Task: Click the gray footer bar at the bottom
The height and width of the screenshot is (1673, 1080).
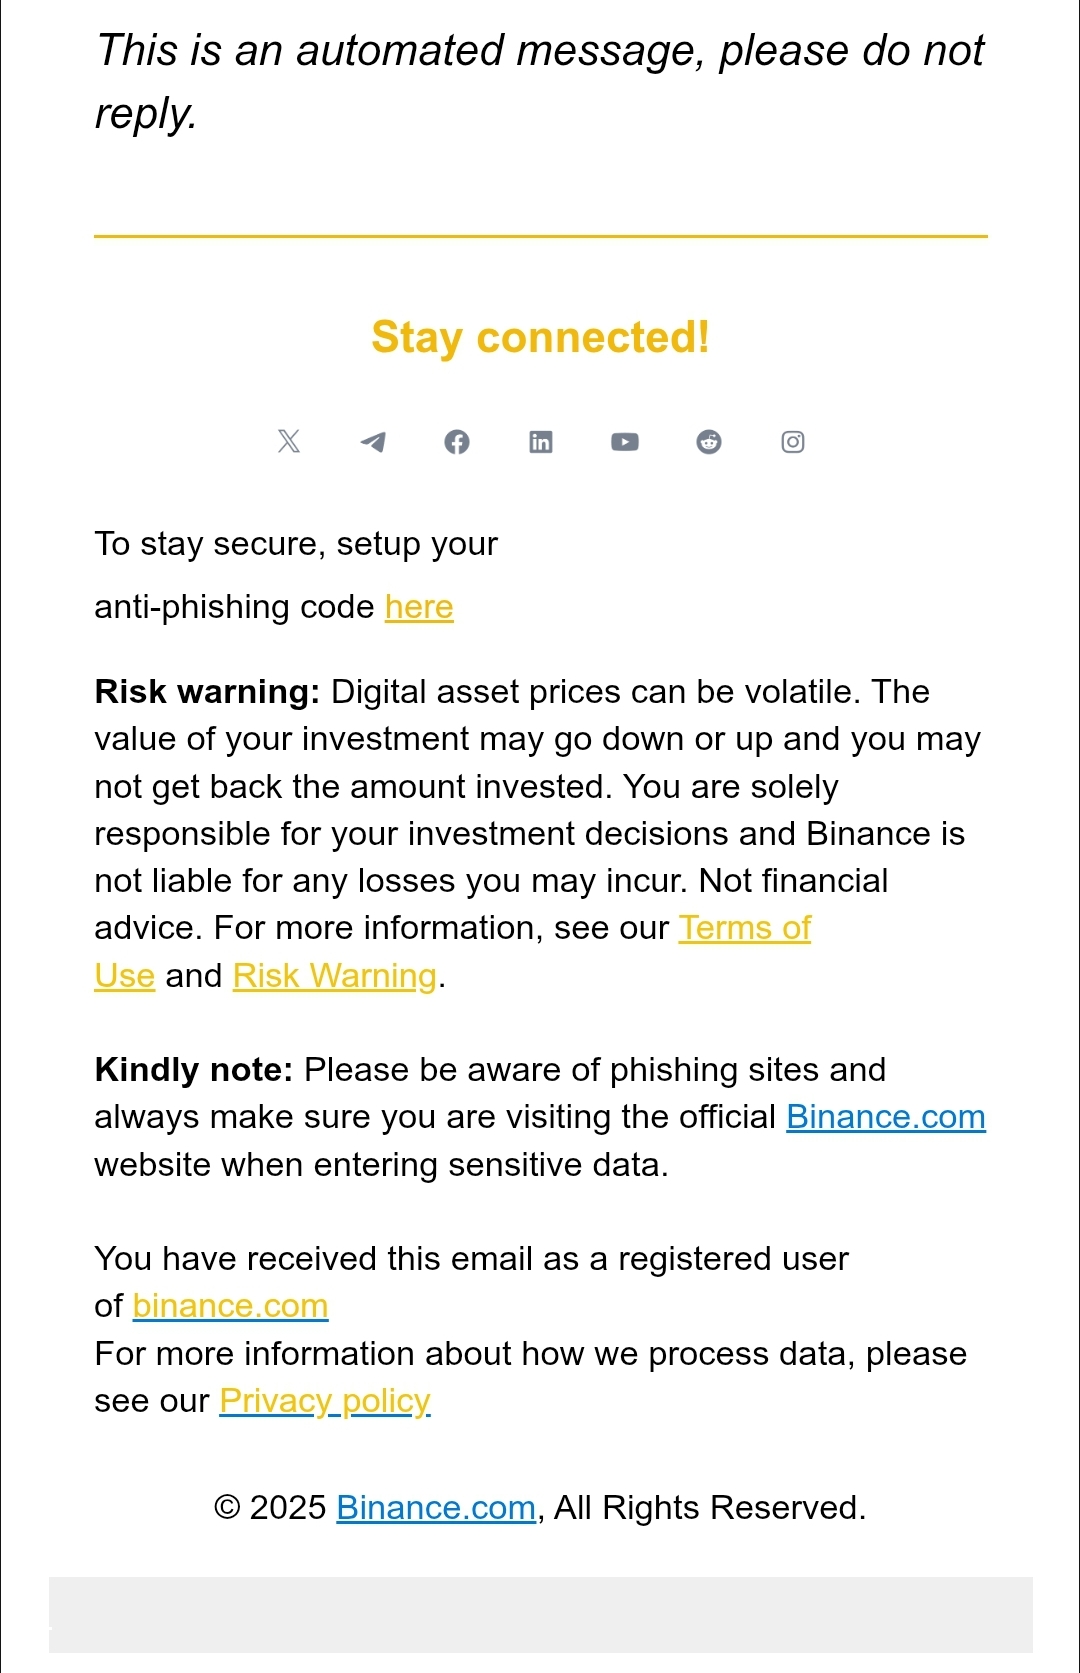Action: 541,1615
